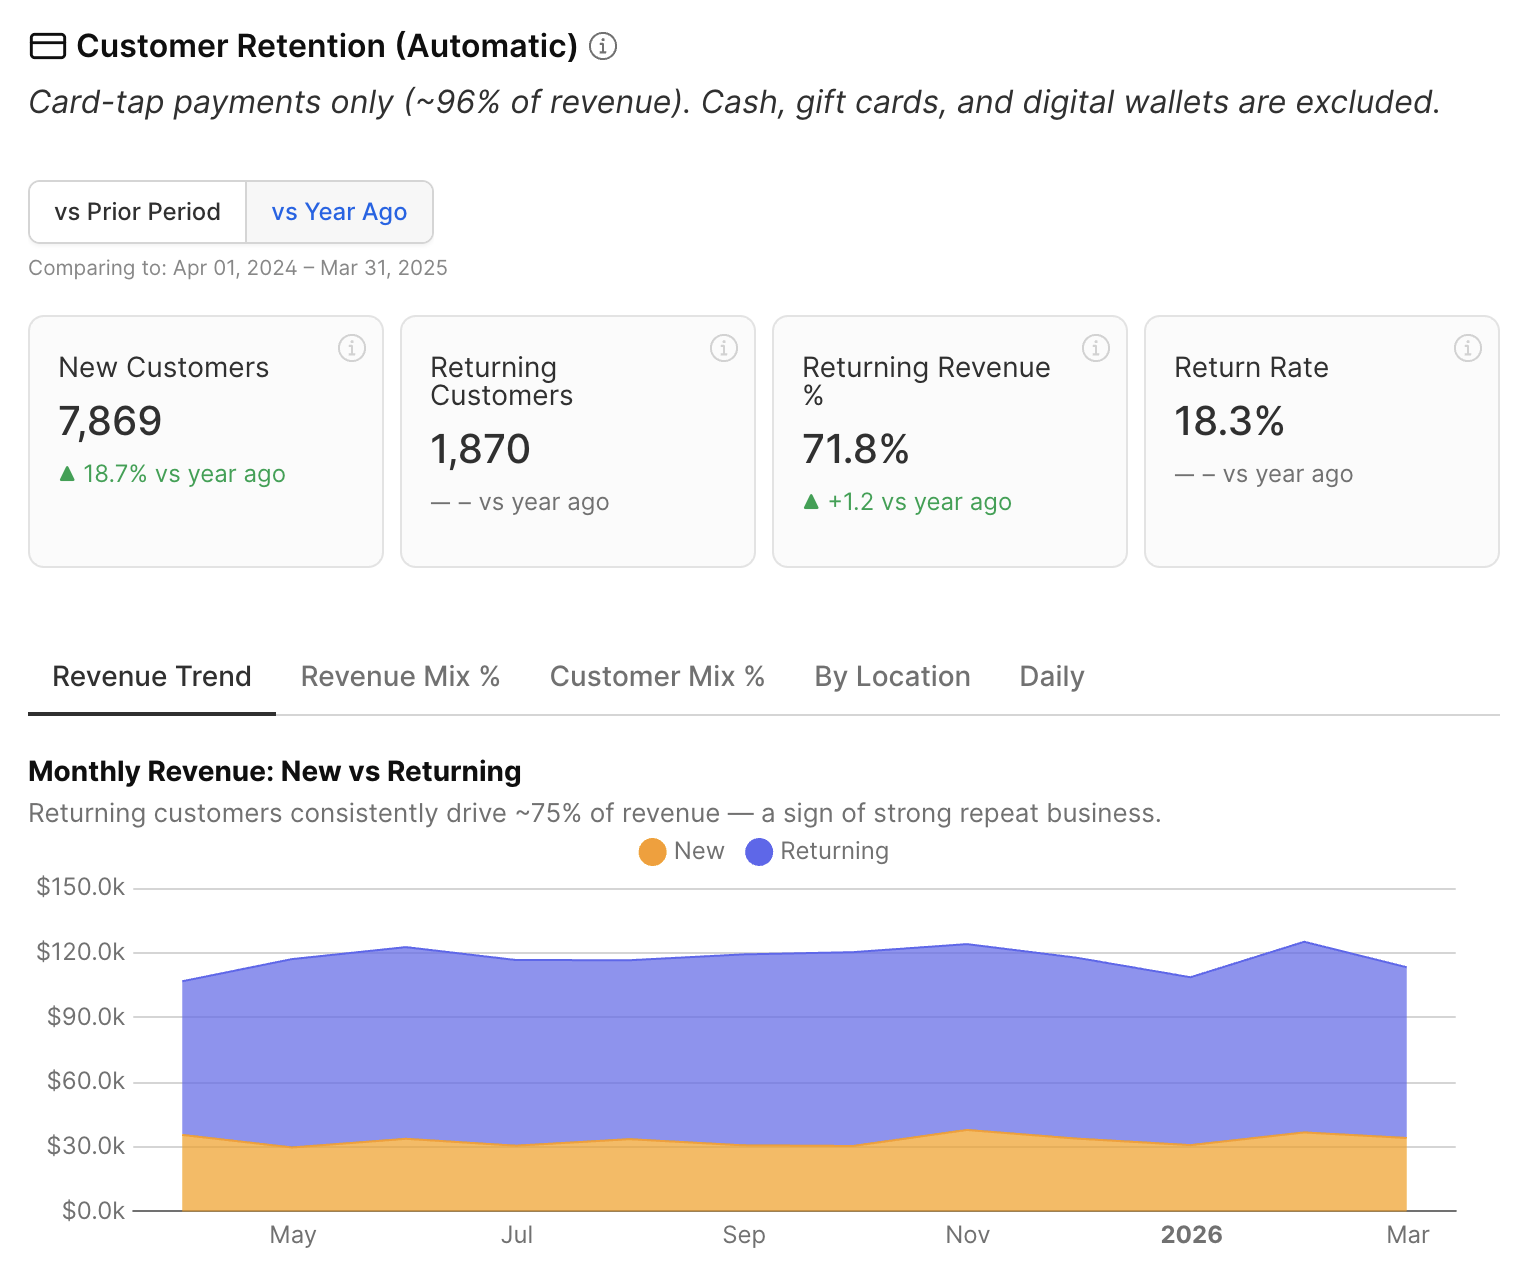Open info icon on Returning Customers card
1528x1286 pixels.
(x=724, y=348)
